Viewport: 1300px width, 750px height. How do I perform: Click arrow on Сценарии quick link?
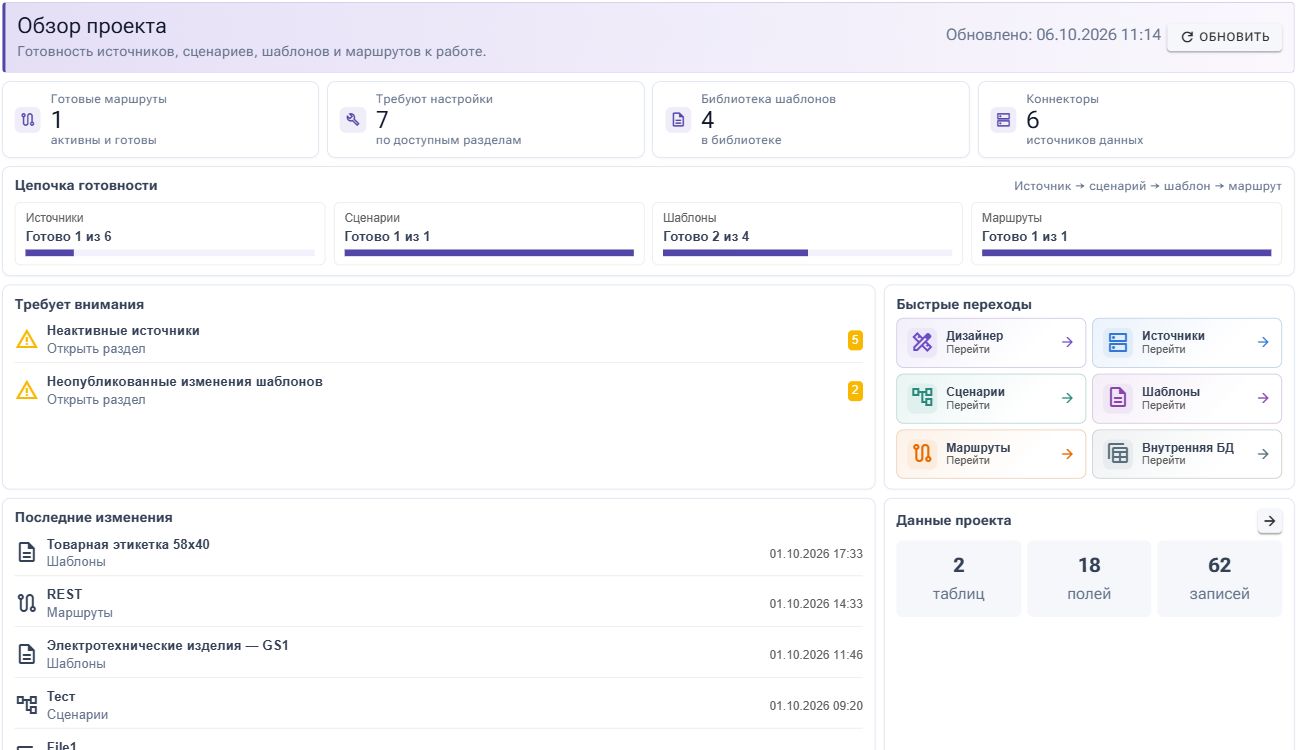point(1067,398)
